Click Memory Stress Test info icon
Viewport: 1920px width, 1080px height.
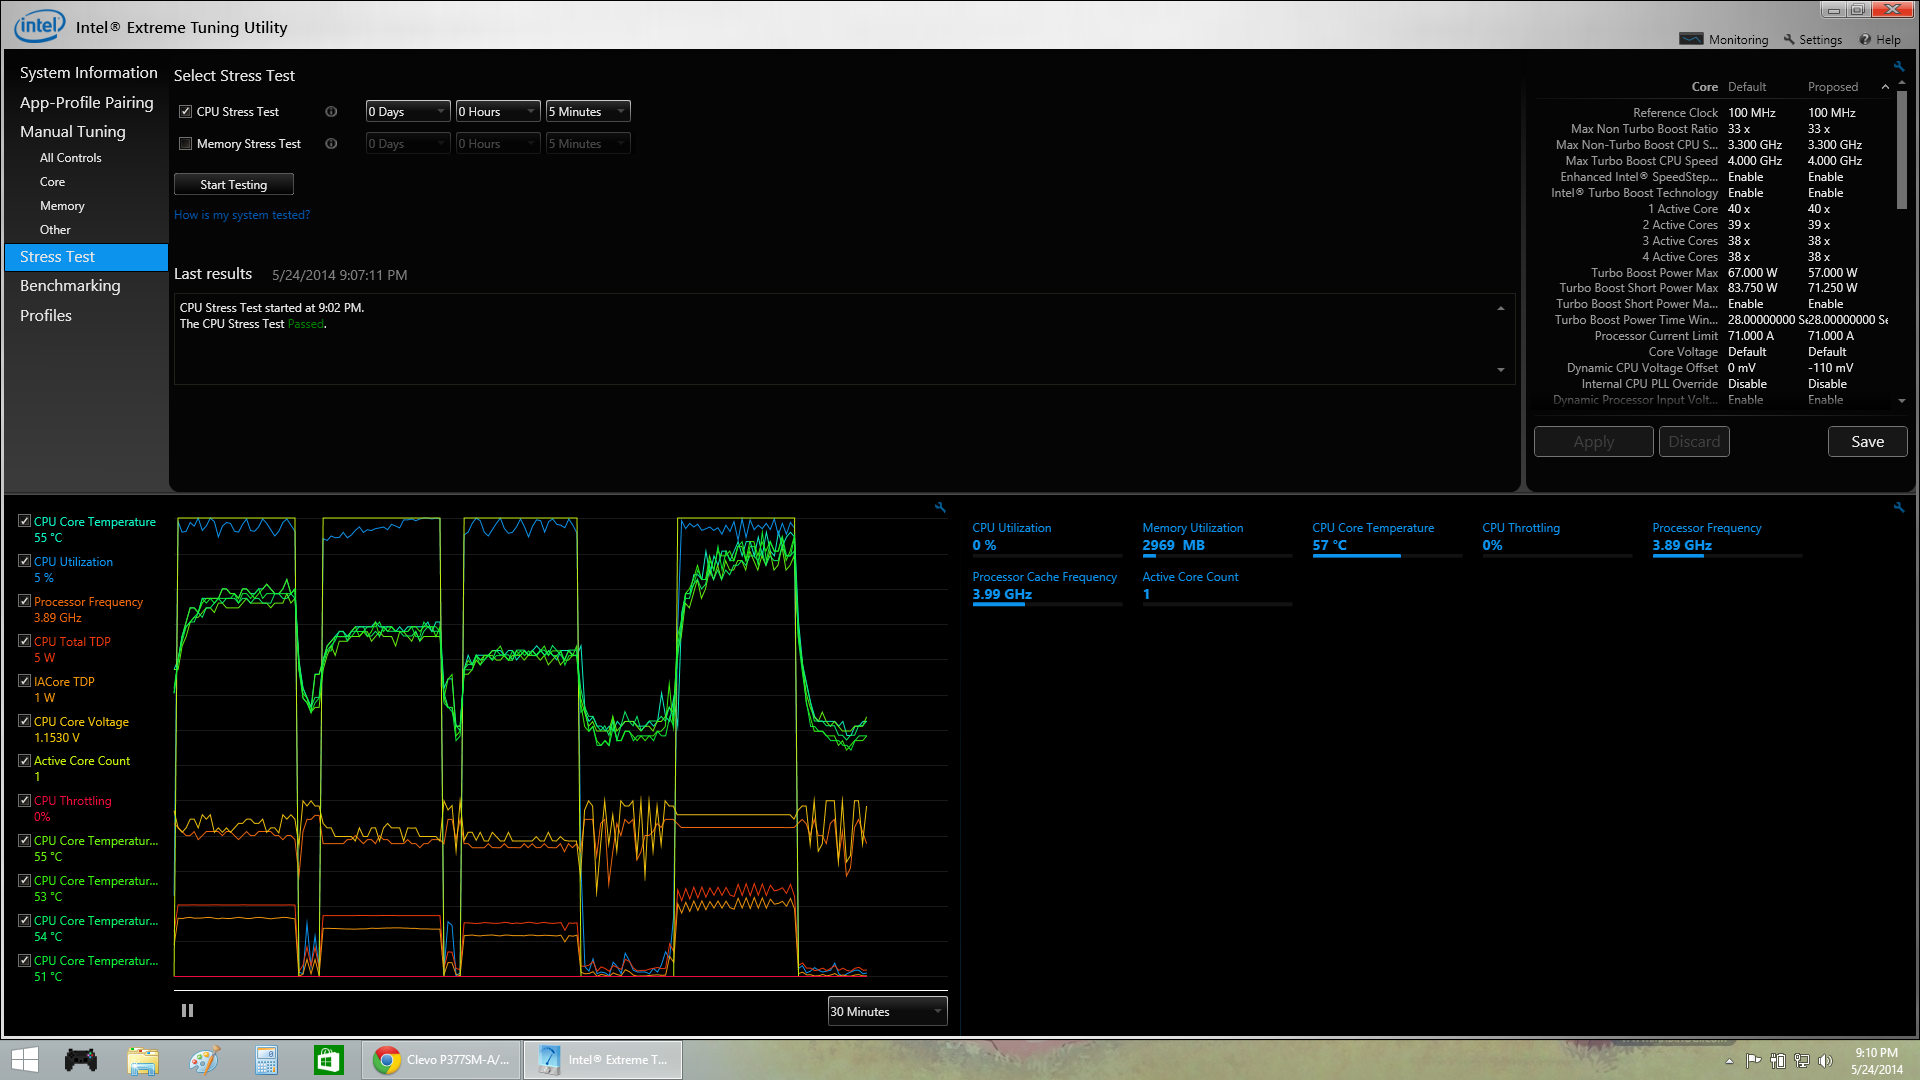click(x=331, y=144)
